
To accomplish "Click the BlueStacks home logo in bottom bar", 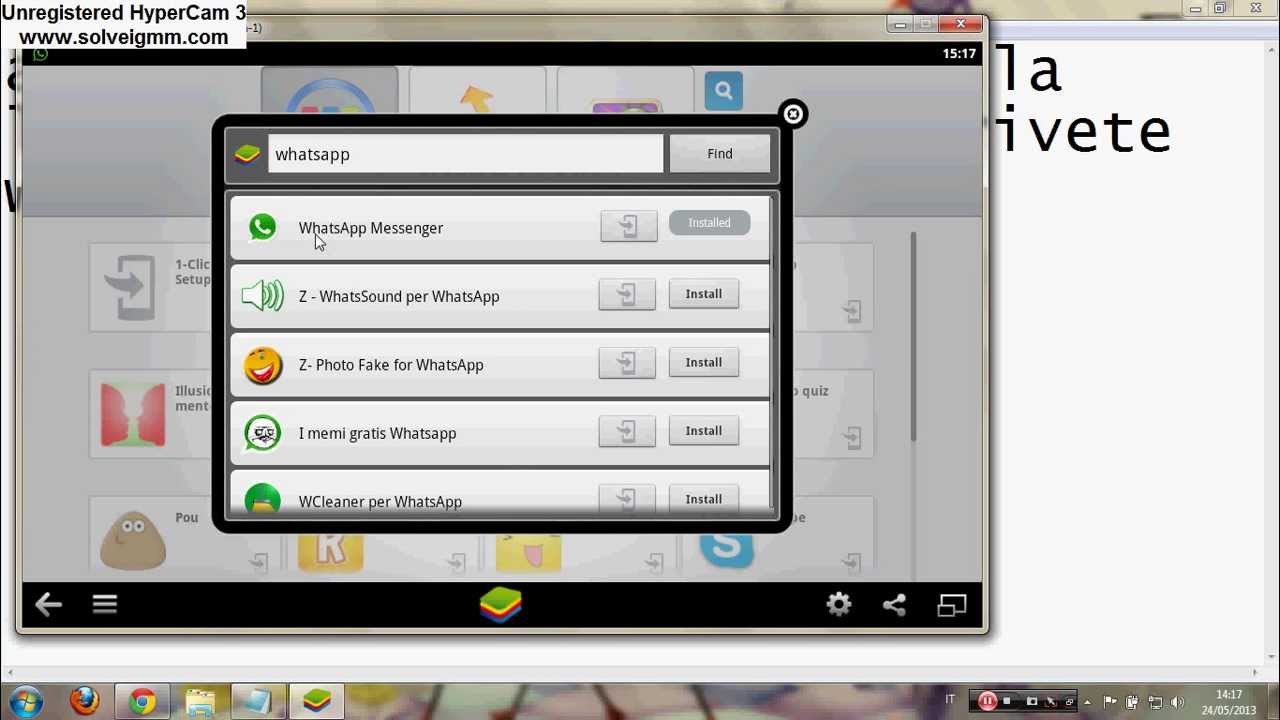I will [x=501, y=605].
